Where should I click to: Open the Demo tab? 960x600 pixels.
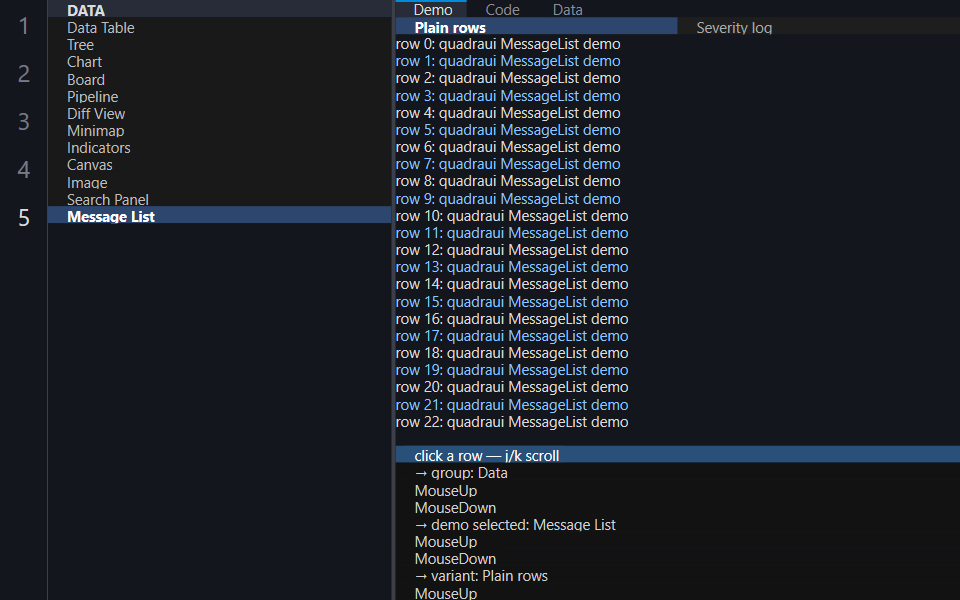coord(433,10)
